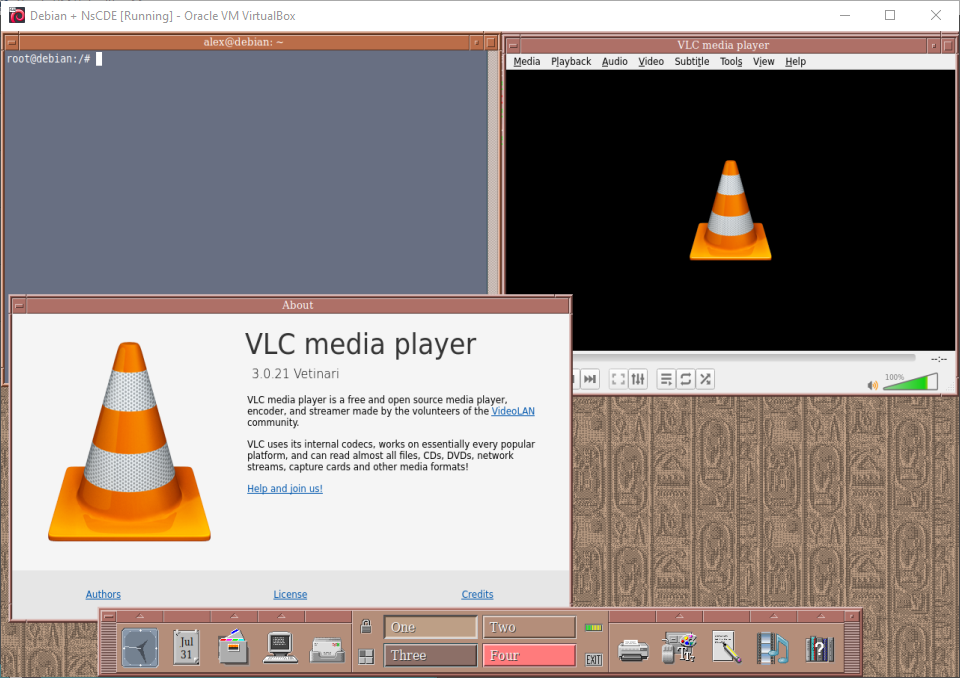Switch to workspace Two
The image size is (960, 678).
coord(529,627)
